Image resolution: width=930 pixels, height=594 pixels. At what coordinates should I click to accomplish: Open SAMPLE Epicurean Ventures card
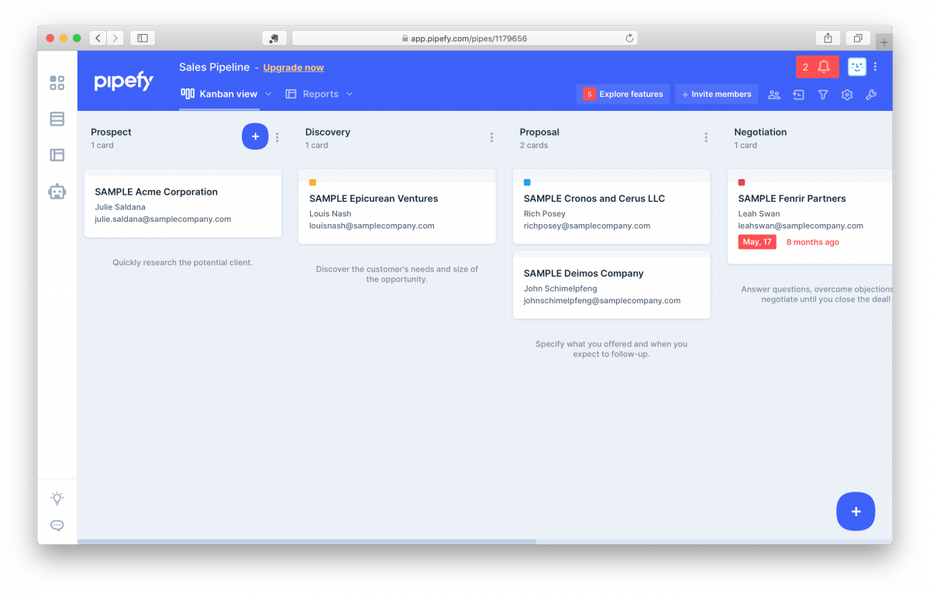[x=397, y=207]
